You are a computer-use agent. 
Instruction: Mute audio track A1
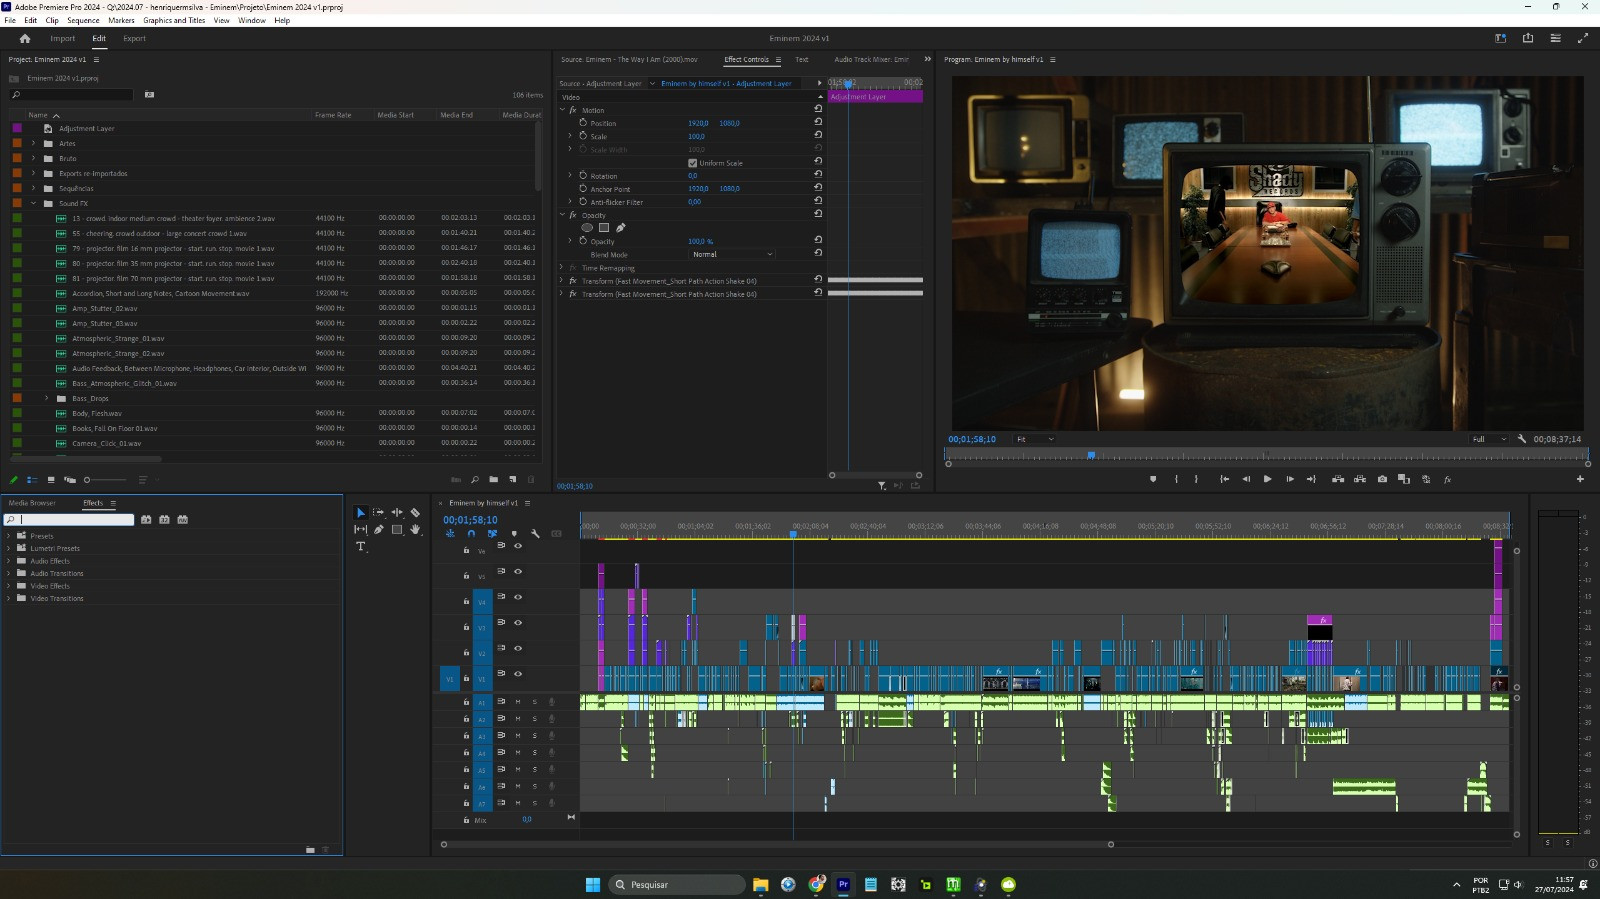pyautogui.click(x=518, y=702)
